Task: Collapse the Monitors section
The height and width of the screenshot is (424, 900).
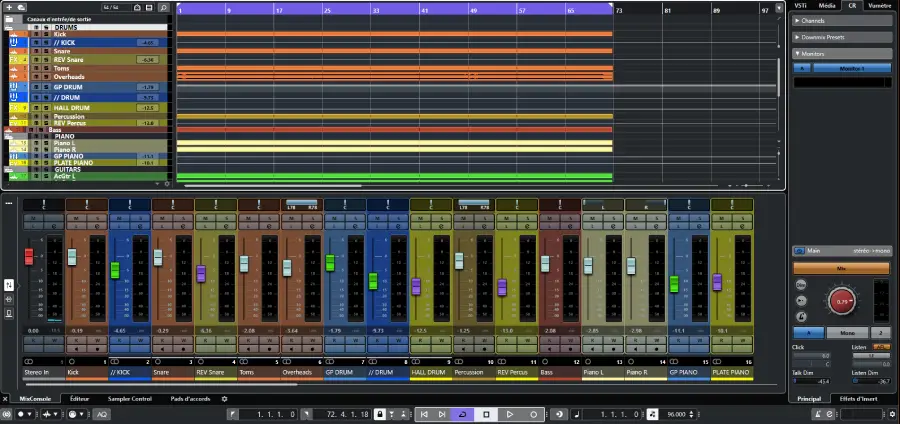Action: 843,54
